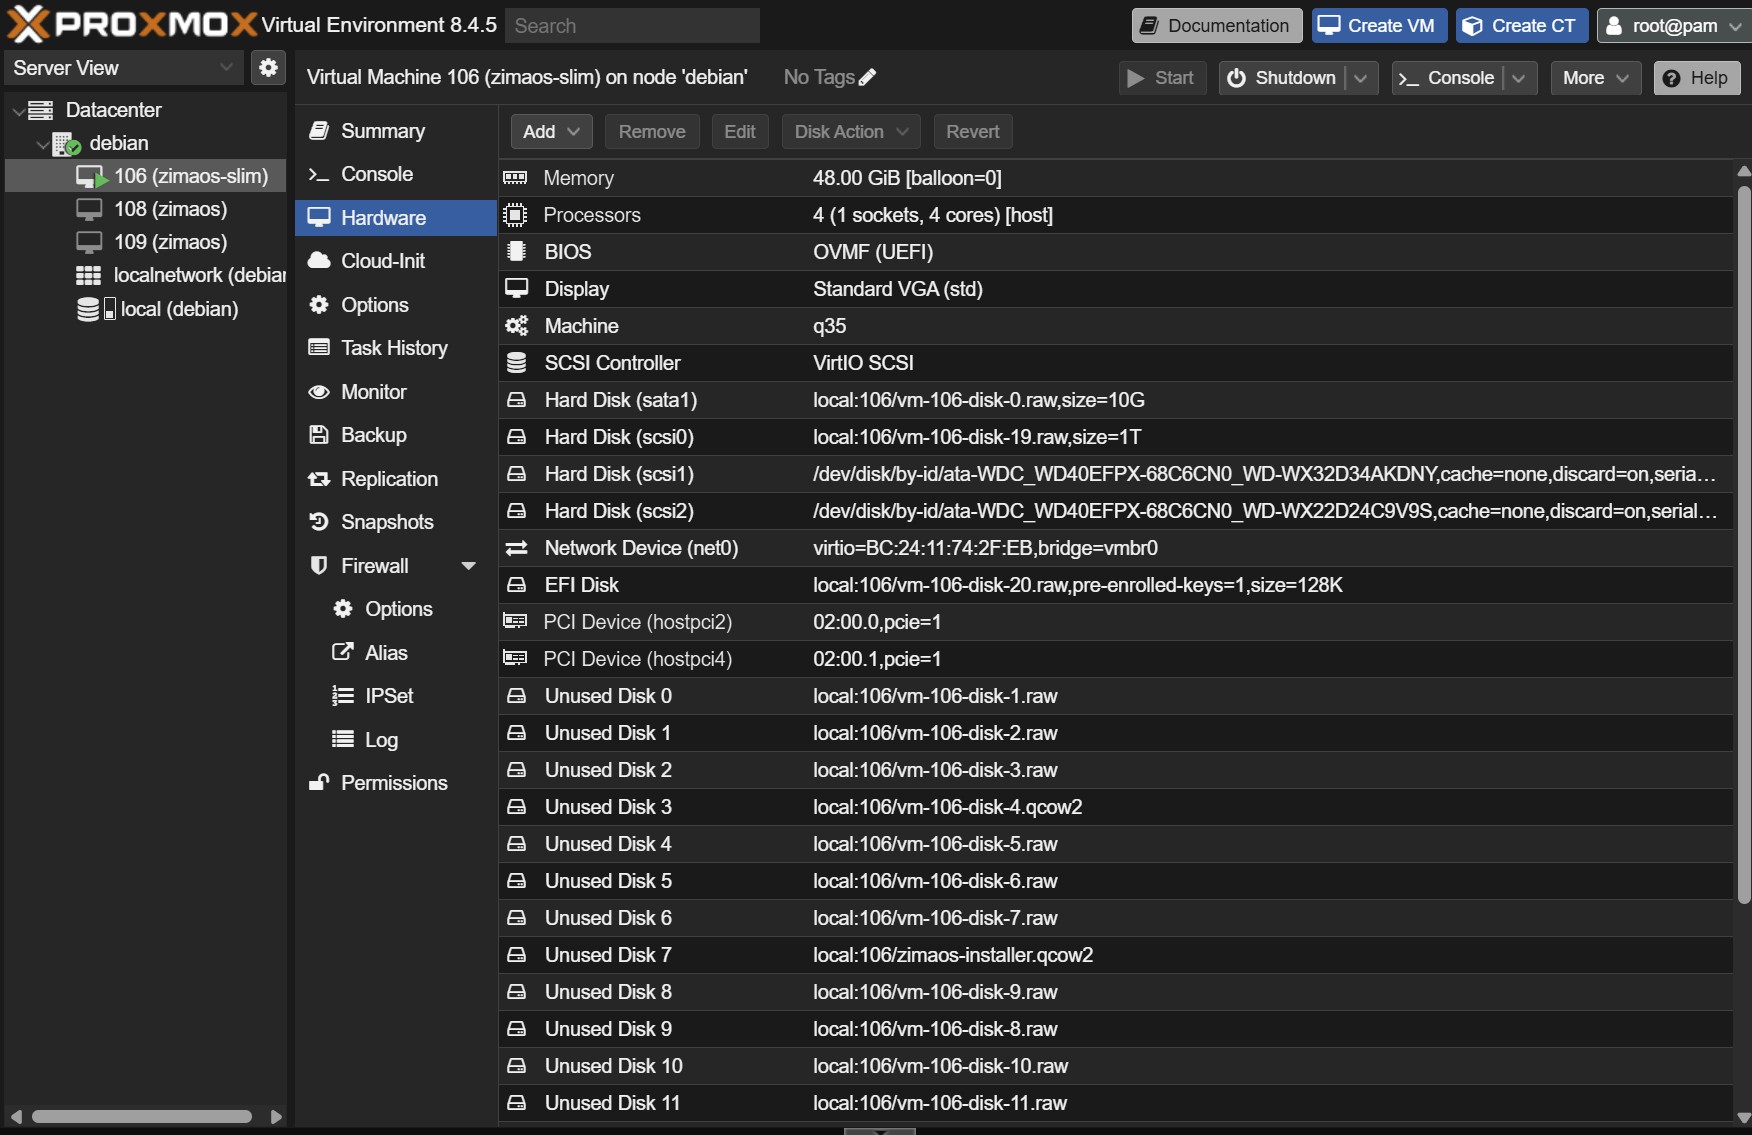This screenshot has width=1752, height=1135.
Task: Click the Proxmox logo
Action: pos(130,25)
